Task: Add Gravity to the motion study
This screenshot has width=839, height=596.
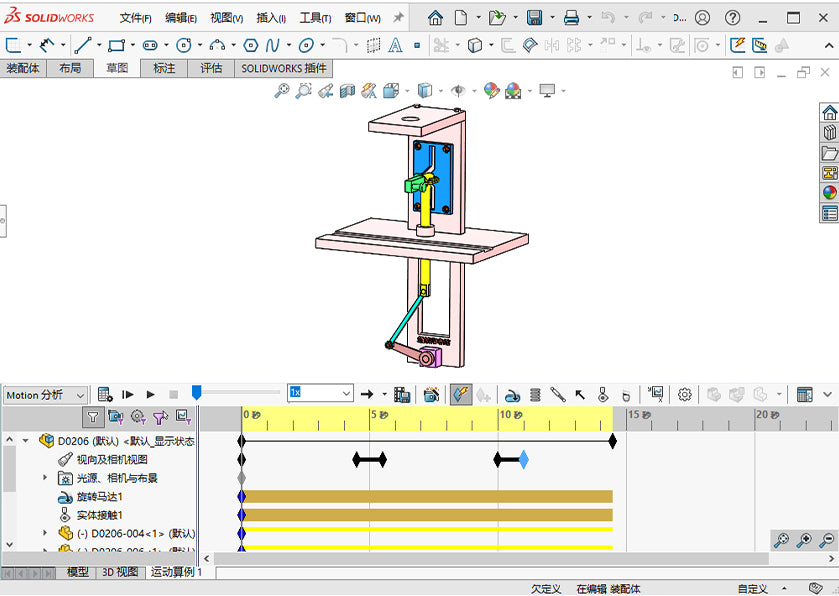Action: 626,395
